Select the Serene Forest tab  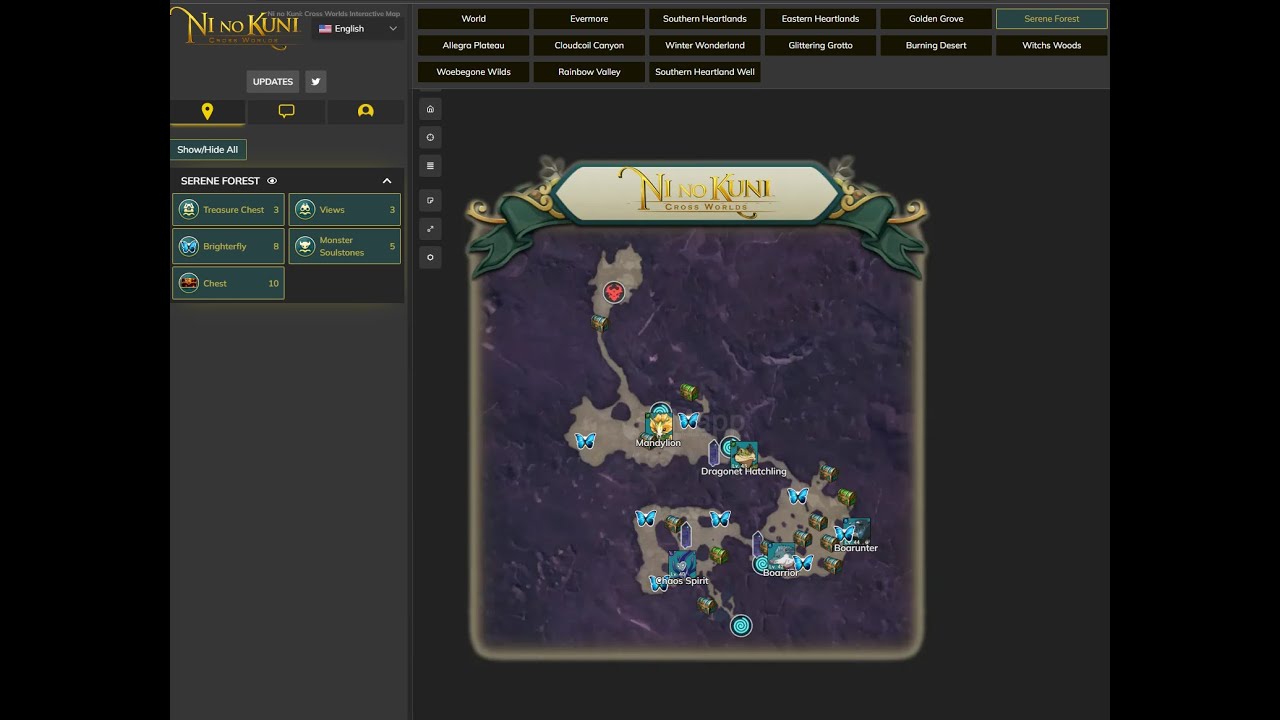(x=1052, y=19)
